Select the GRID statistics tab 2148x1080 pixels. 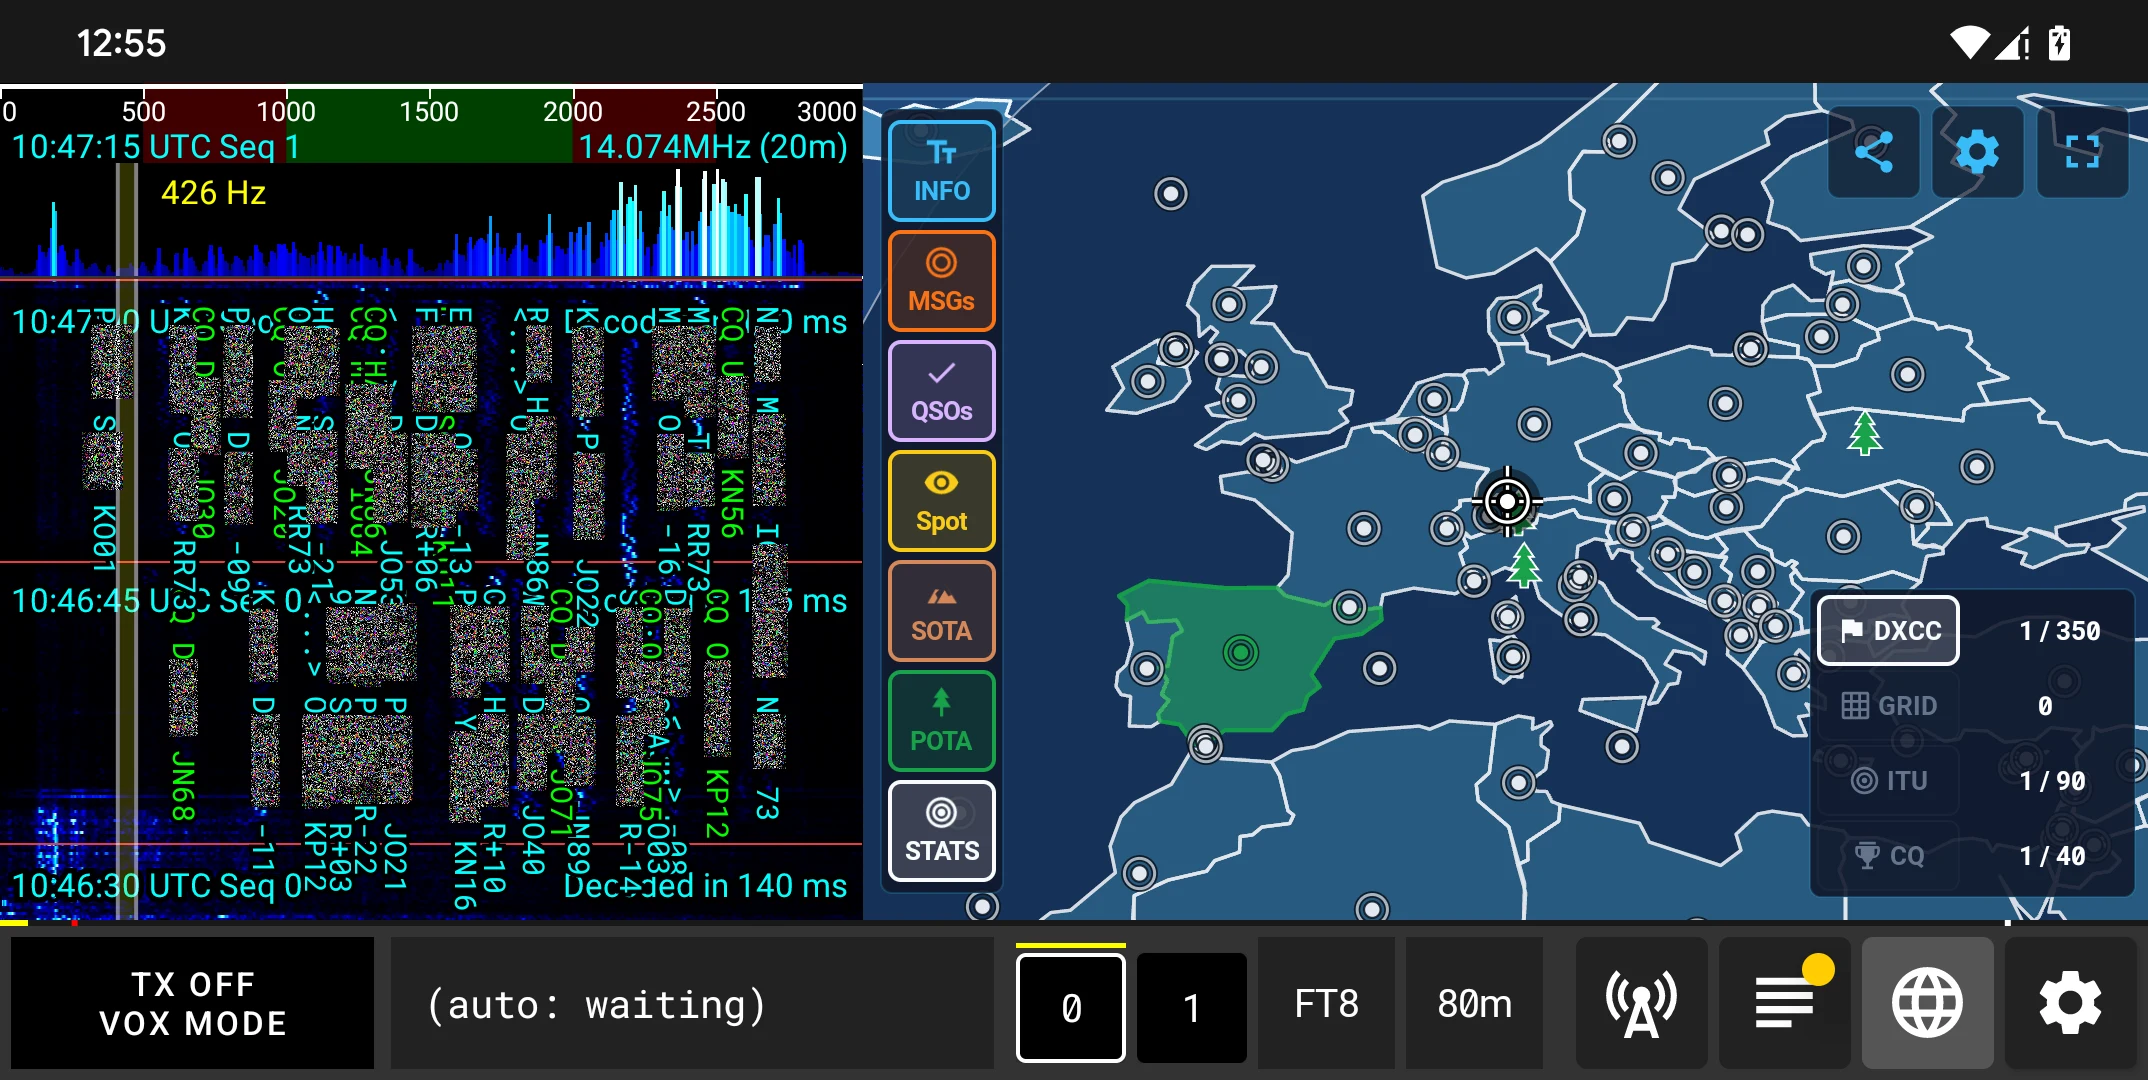click(x=1888, y=706)
